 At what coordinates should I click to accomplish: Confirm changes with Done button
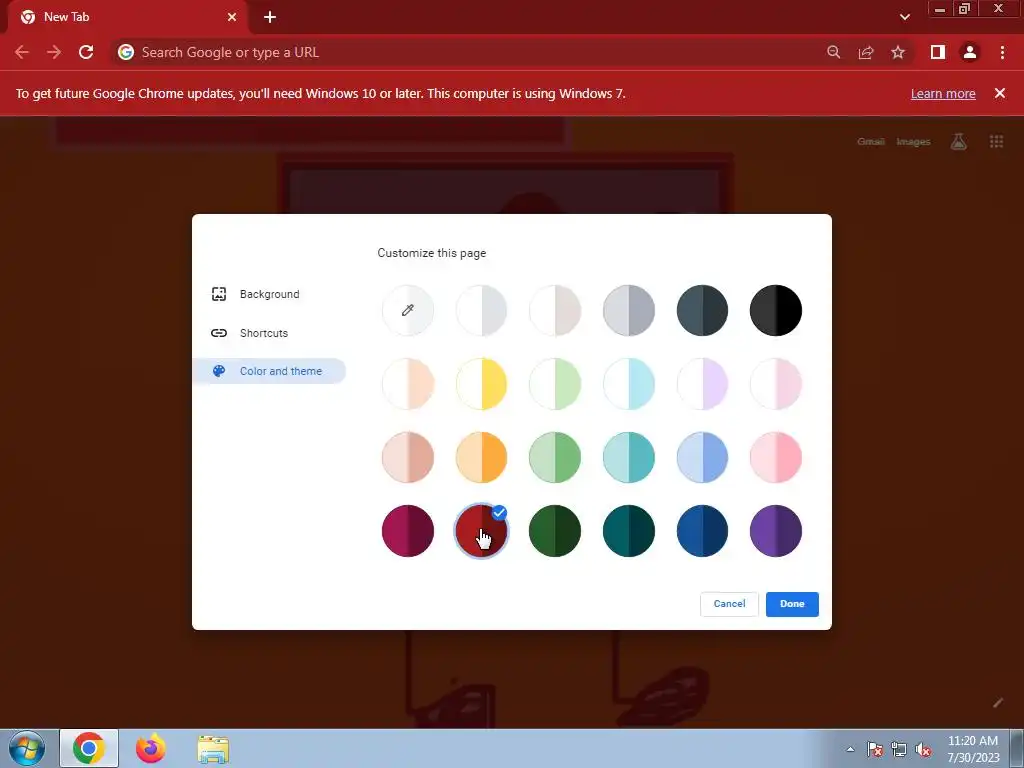pyautogui.click(x=792, y=604)
